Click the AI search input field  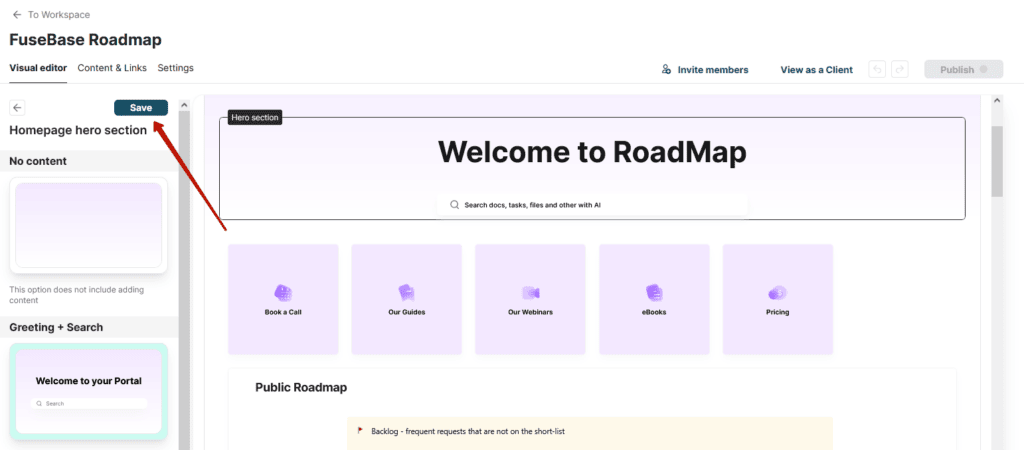click(592, 204)
